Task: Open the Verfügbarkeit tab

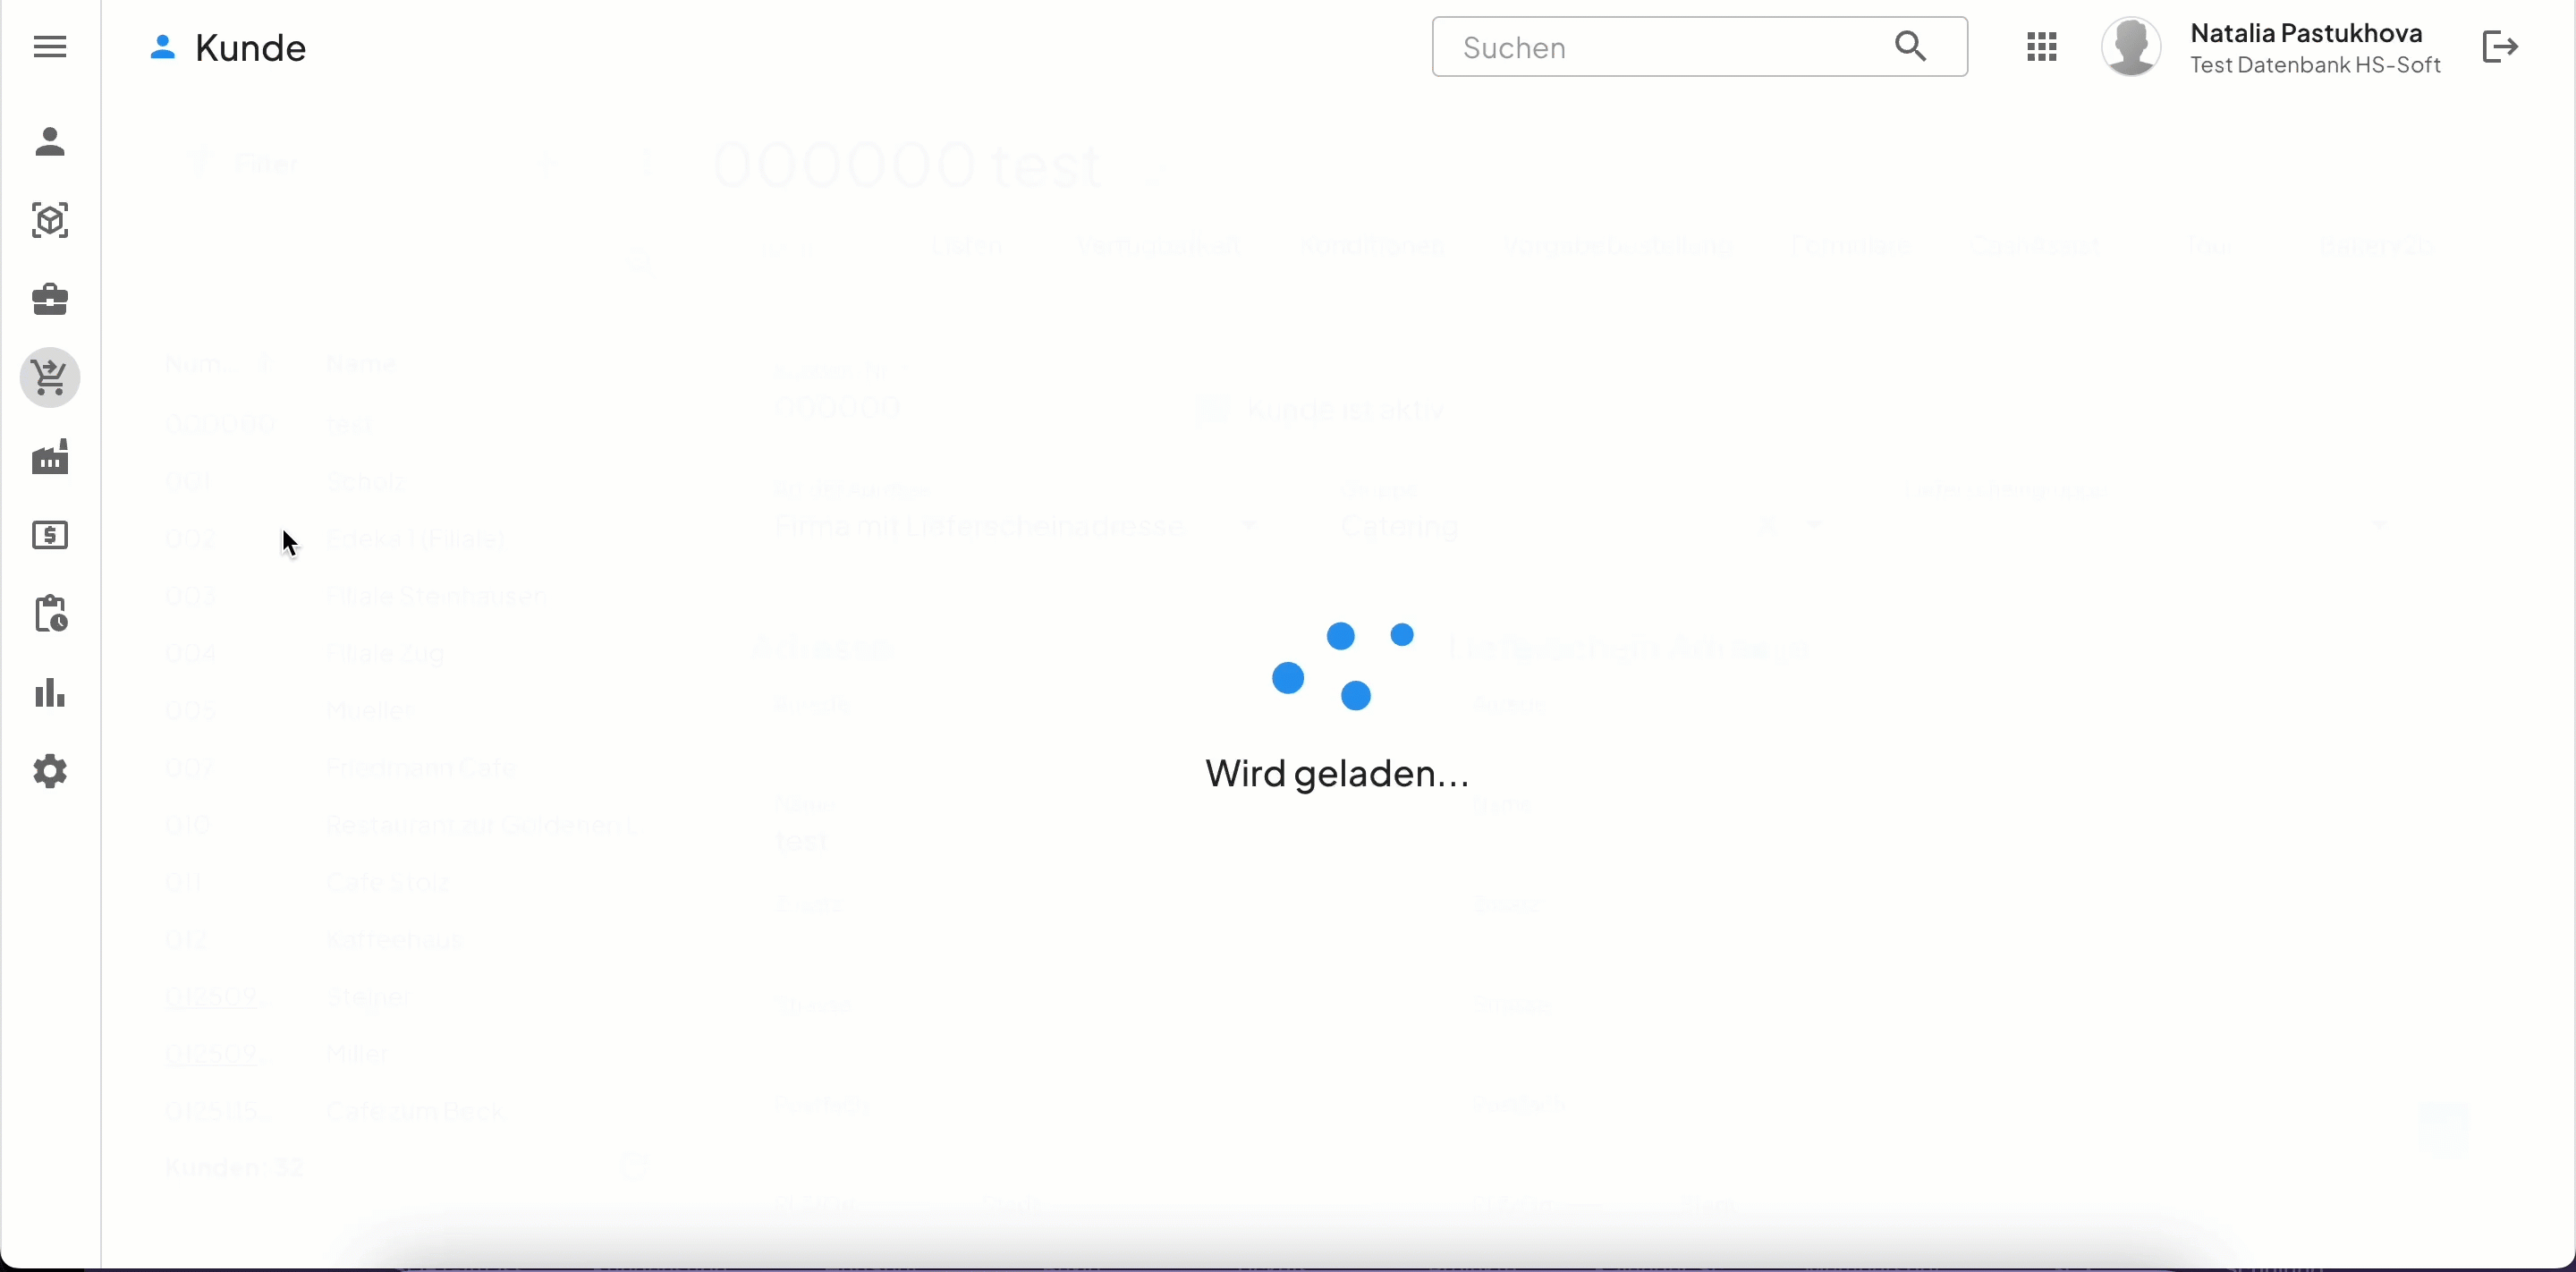Action: (1157, 247)
